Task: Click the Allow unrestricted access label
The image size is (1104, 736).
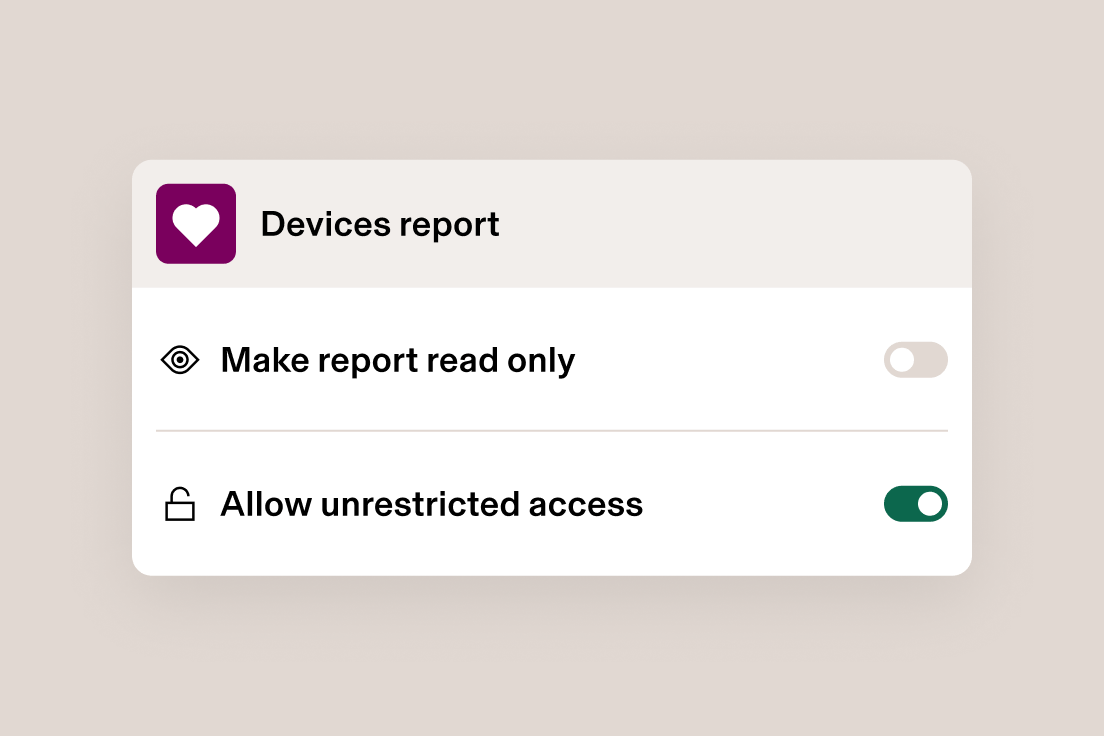Action: click(x=431, y=504)
